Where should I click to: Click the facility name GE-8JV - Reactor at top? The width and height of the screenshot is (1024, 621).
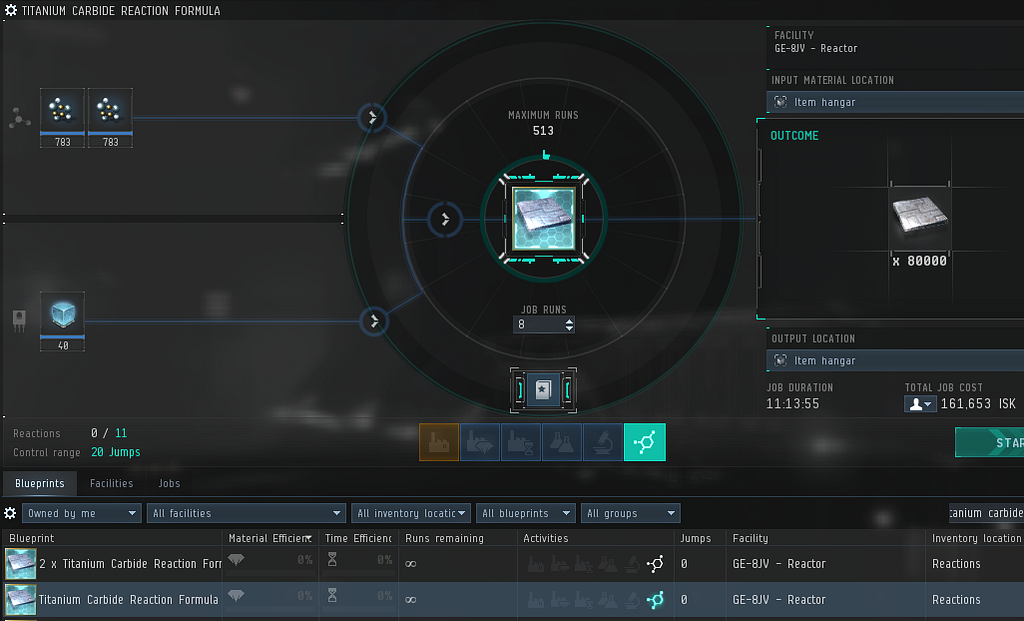point(816,48)
